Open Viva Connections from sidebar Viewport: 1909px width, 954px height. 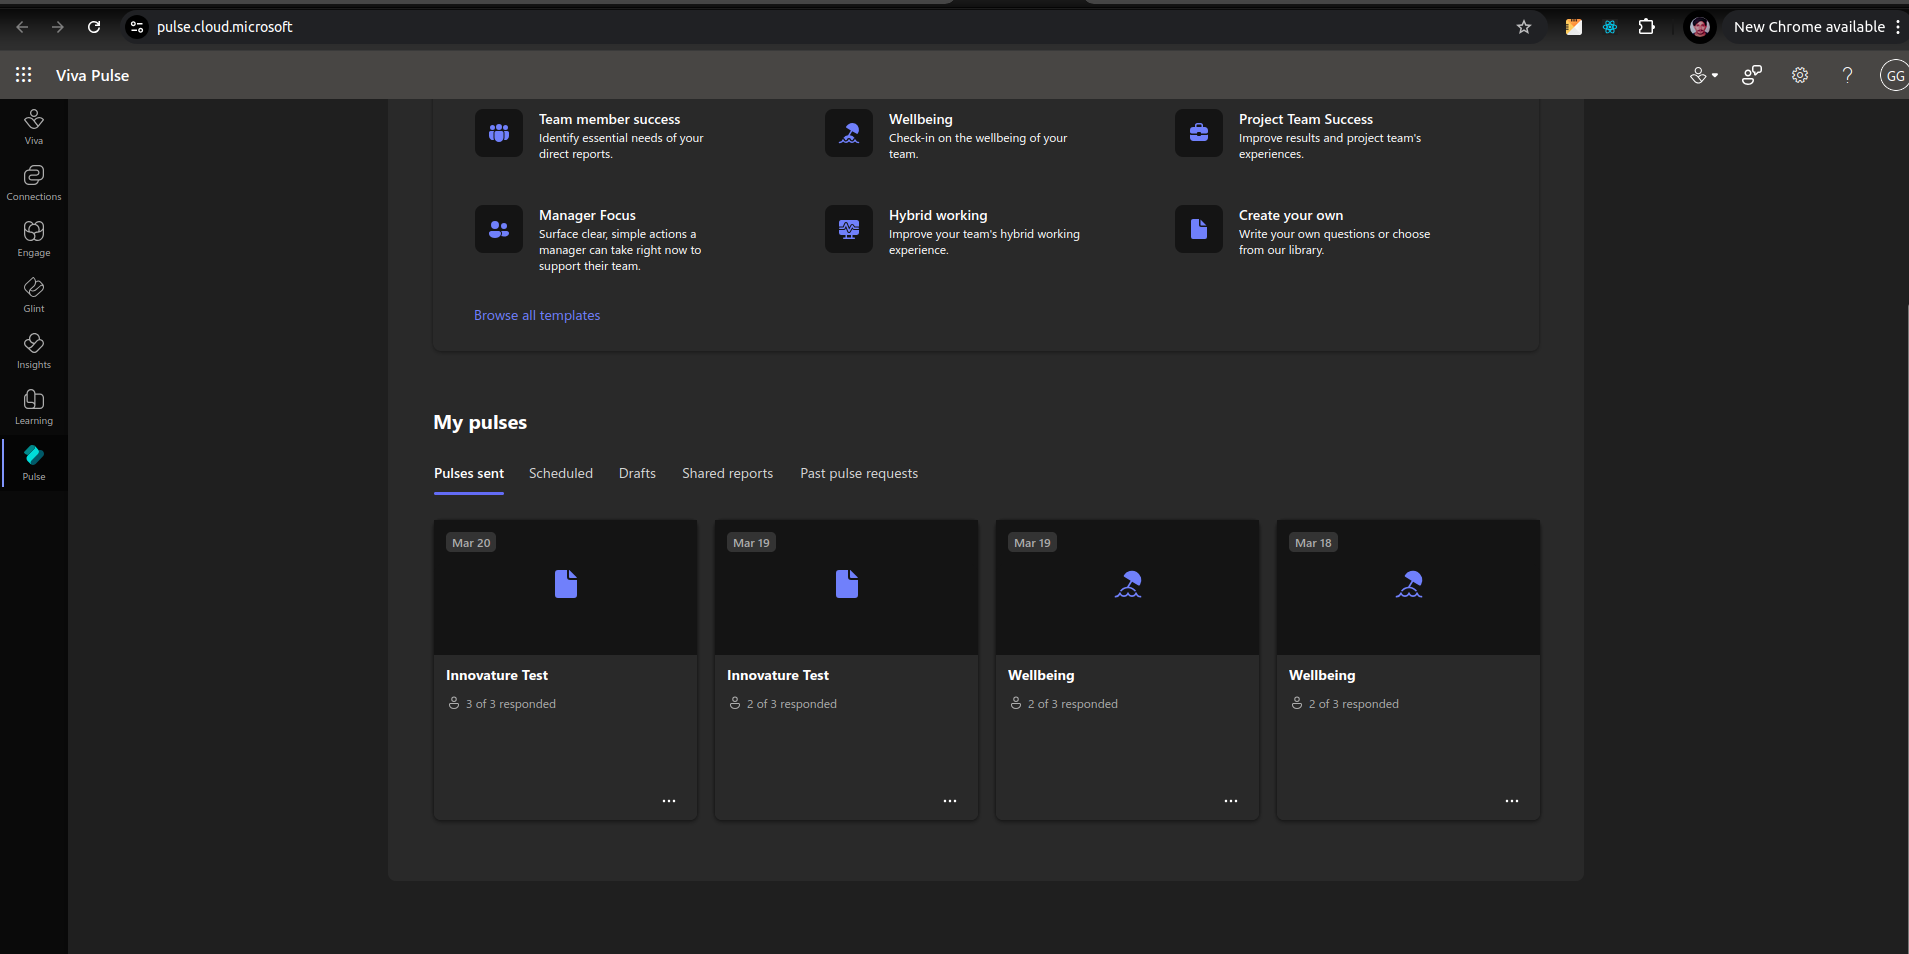[x=34, y=183]
